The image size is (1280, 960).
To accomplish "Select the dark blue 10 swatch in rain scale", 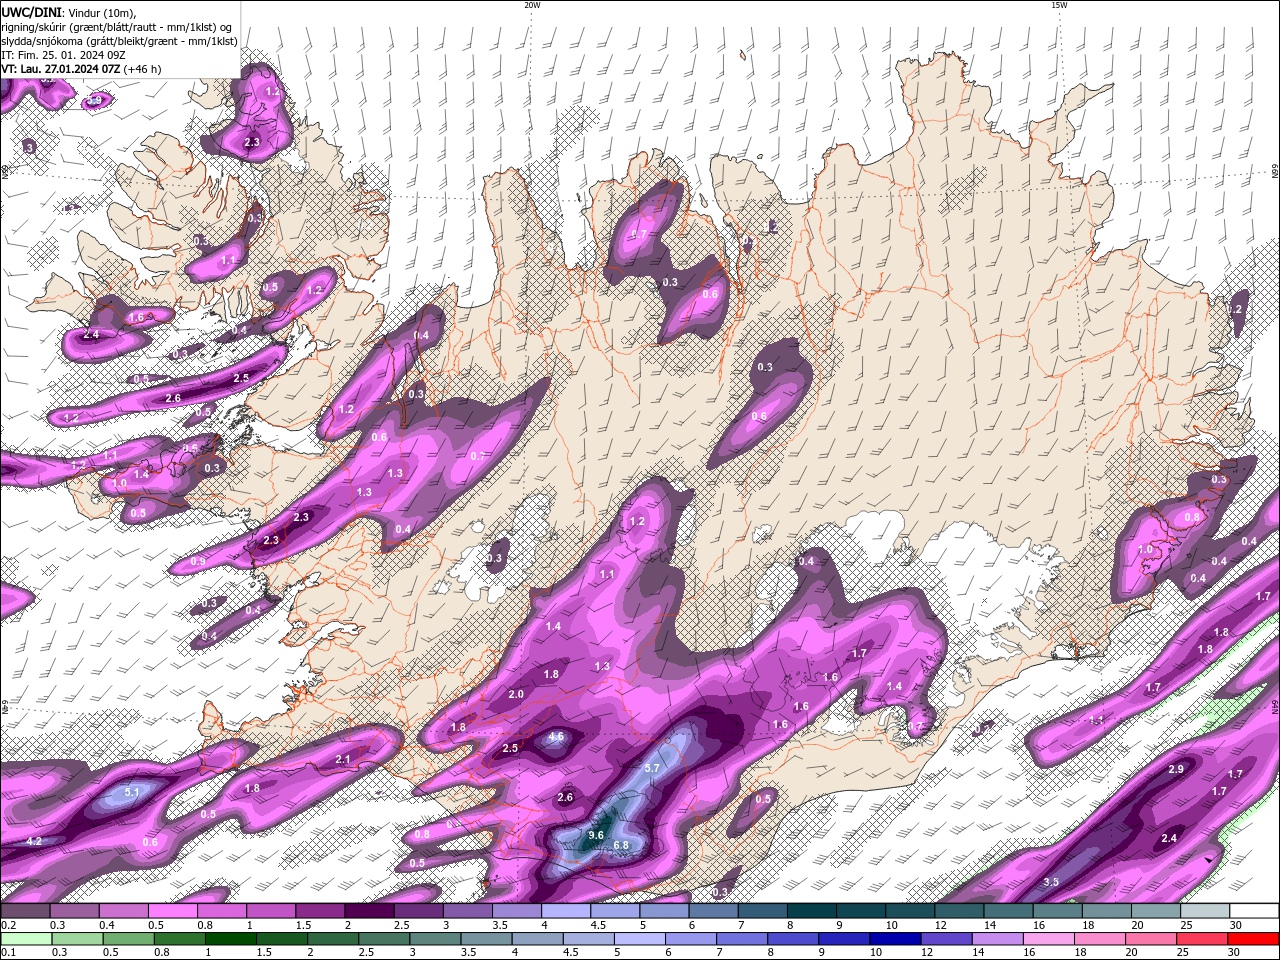I will tap(894, 938).
